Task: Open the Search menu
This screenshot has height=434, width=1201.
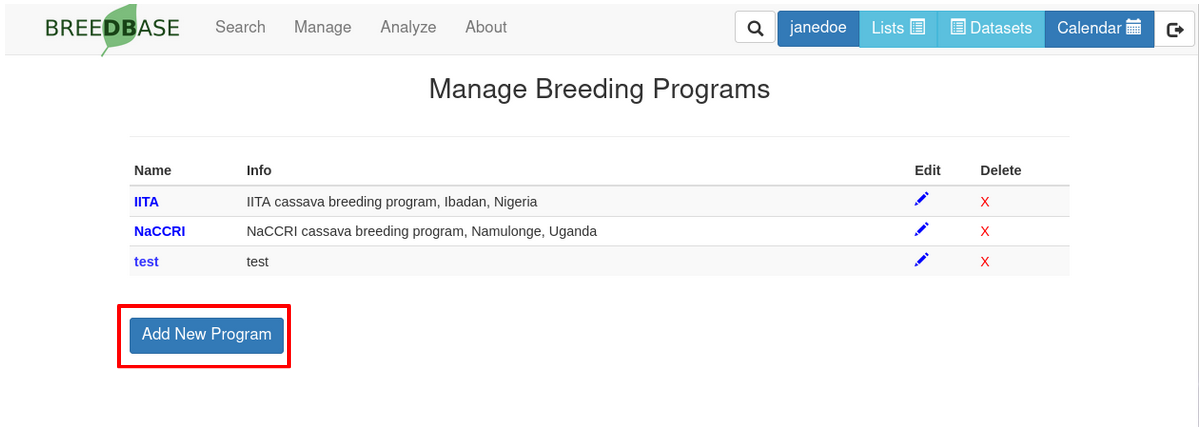Action: tap(240, 27)
